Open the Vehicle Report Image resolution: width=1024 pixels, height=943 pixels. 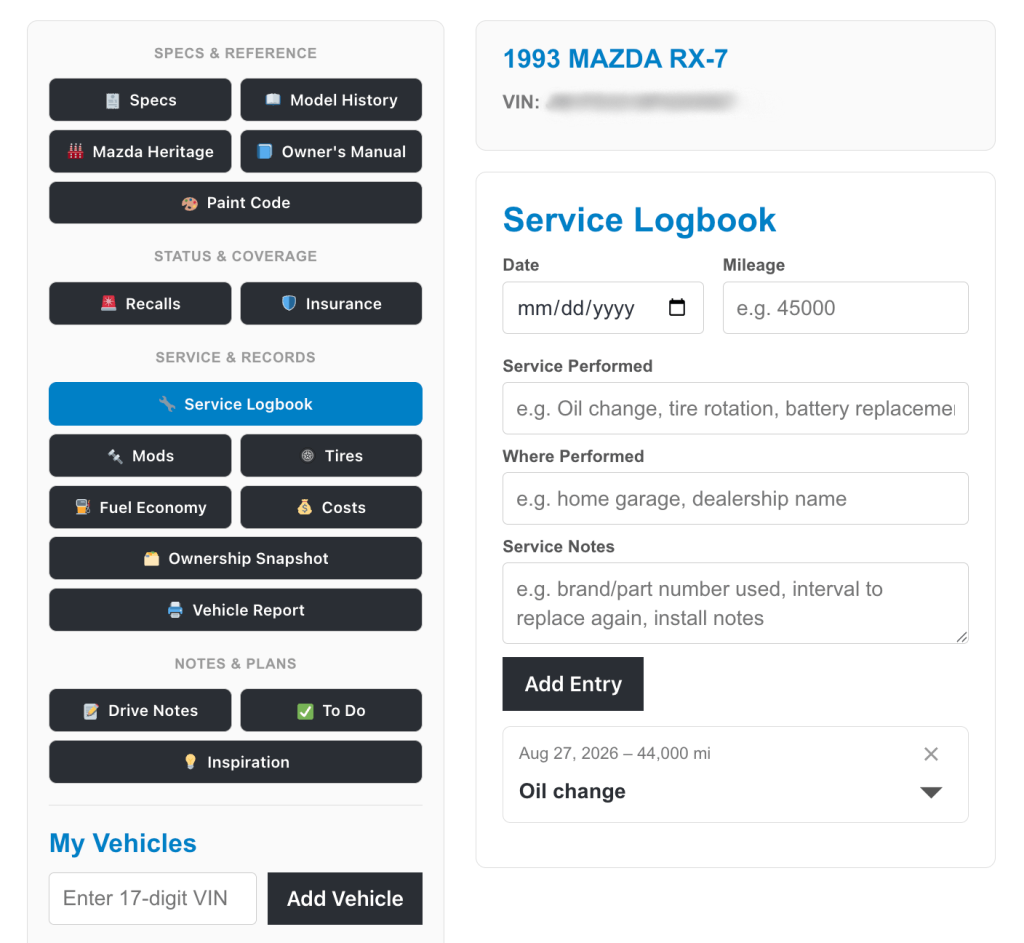pos(235,610)
